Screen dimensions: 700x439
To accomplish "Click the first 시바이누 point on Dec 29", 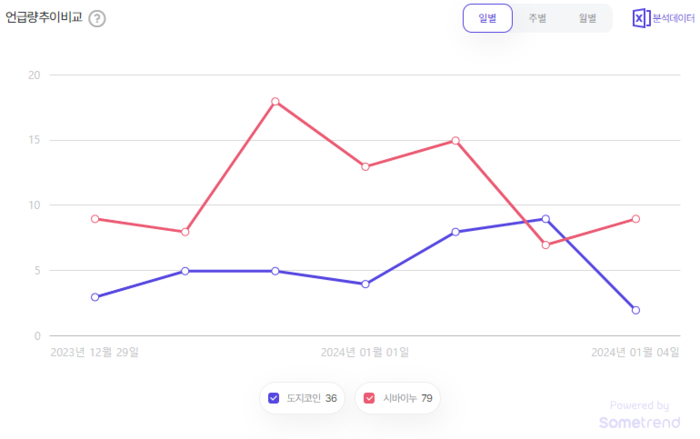I will pos(95,219).
